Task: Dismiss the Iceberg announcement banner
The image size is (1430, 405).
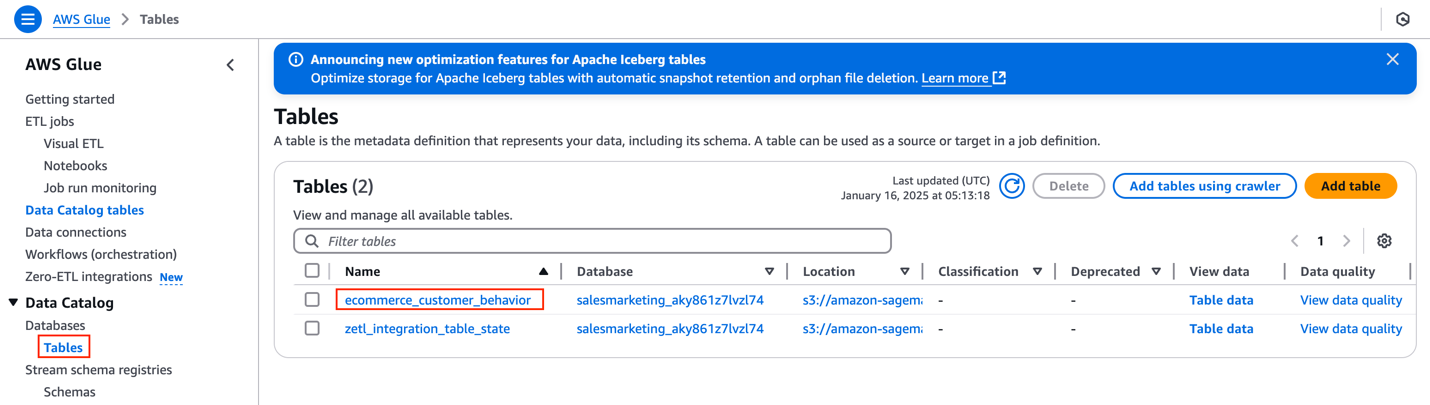Action: 1392,60
